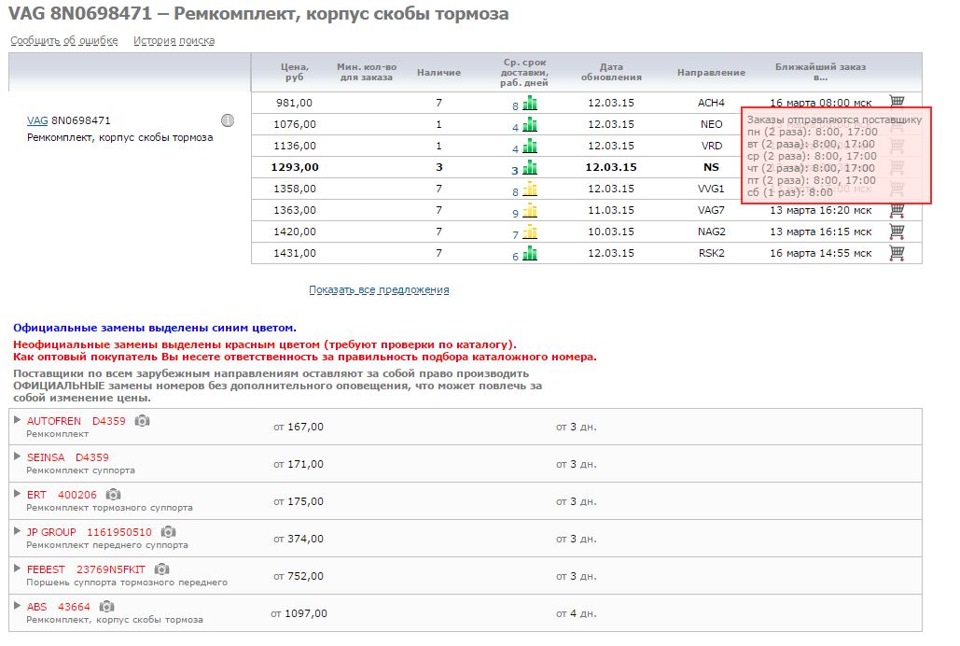Click 'Показать все предложения' link

379,290
